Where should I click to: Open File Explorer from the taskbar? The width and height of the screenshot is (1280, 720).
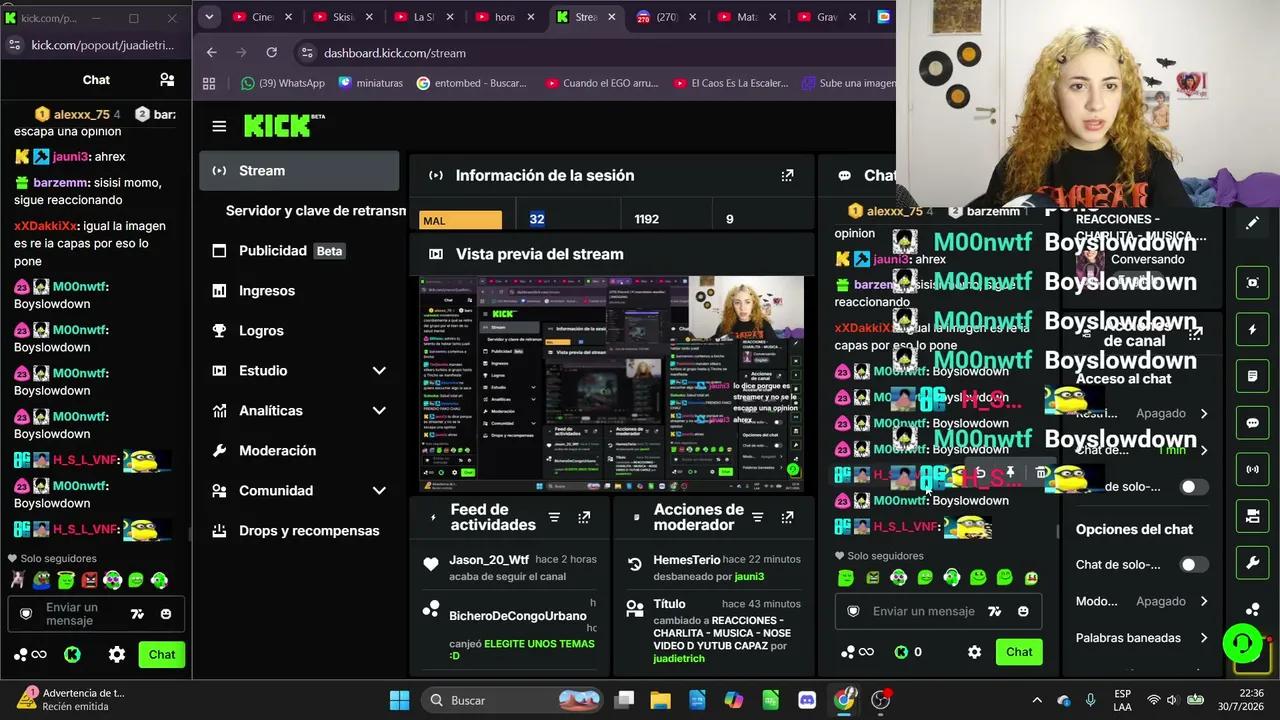pyautogui.click(x=660, y=700)
